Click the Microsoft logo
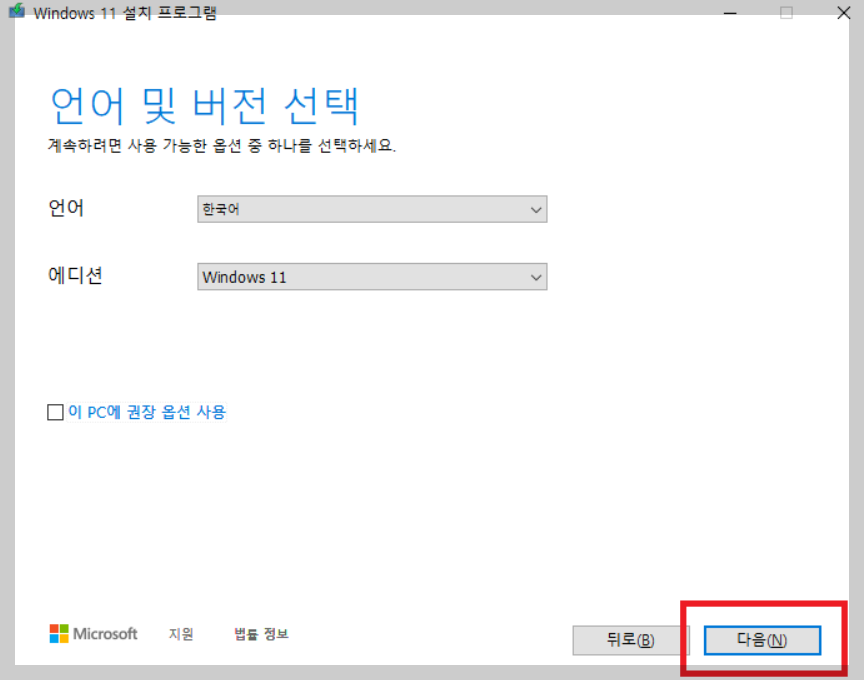The width and height of the screenshot is (864, 680). [x=93, y=634]
